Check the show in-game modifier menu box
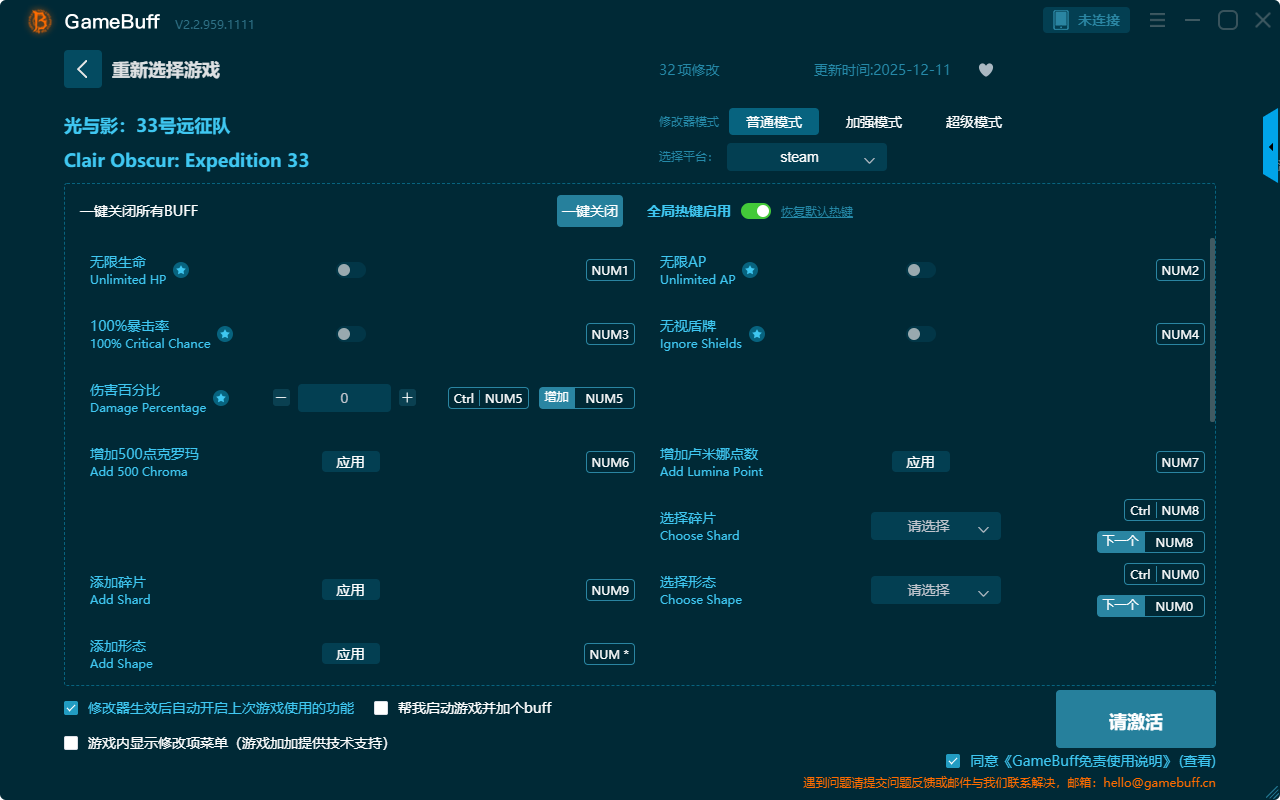 pos(71,743)
